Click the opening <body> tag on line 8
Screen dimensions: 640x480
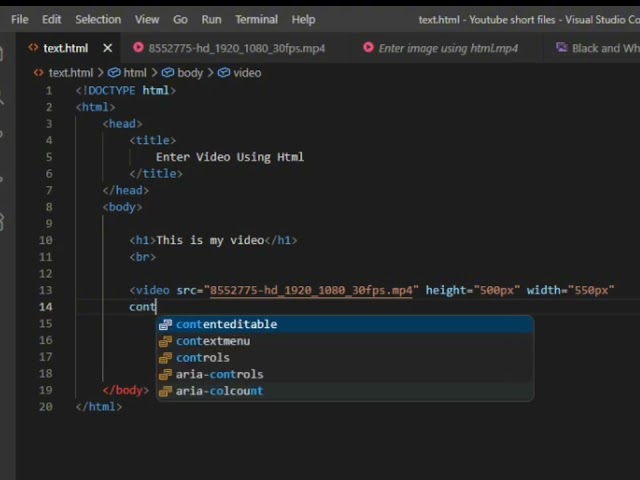point(122,207)
